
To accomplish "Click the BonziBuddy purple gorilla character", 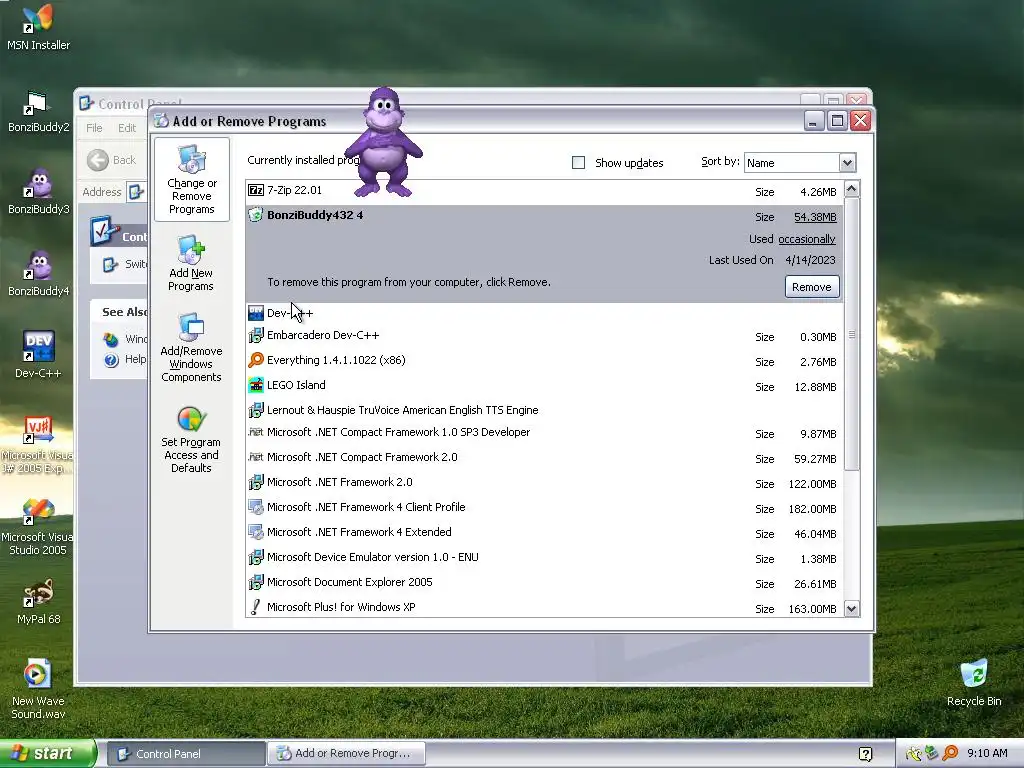I will pyautogui.click(x=383, y=142).
